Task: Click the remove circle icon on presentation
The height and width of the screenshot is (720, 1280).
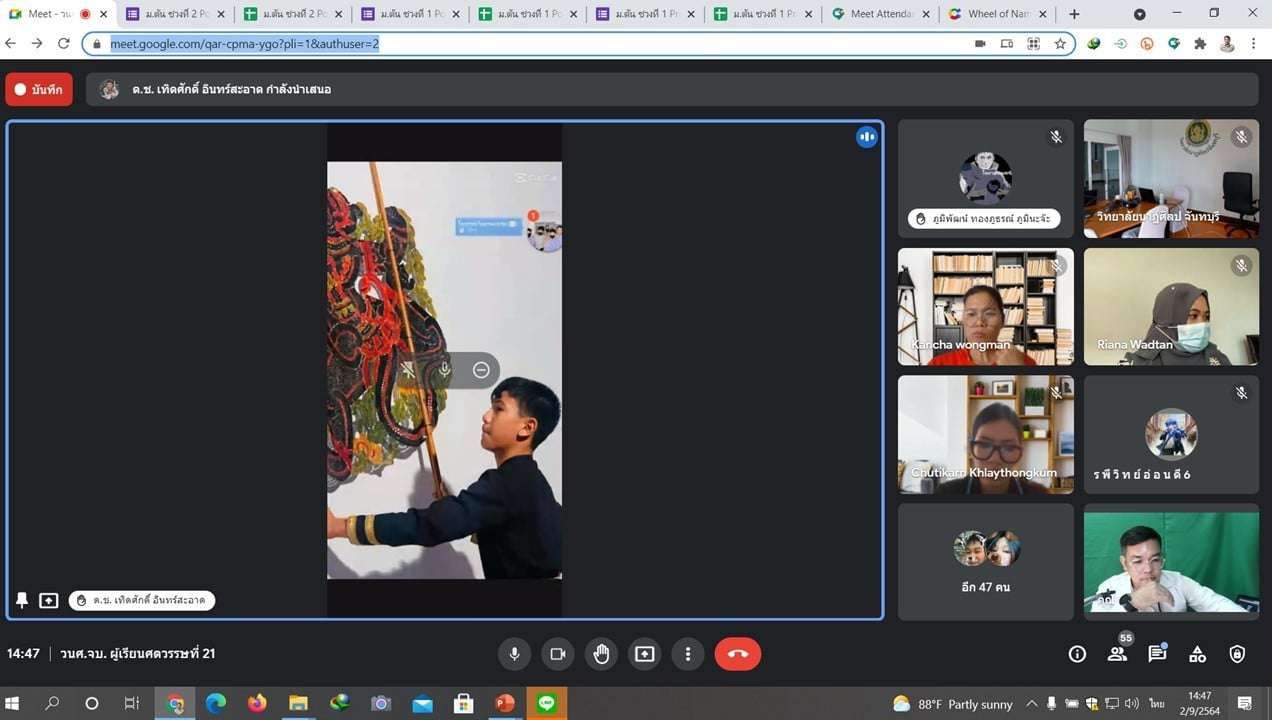Action: [x=481, y=370]
